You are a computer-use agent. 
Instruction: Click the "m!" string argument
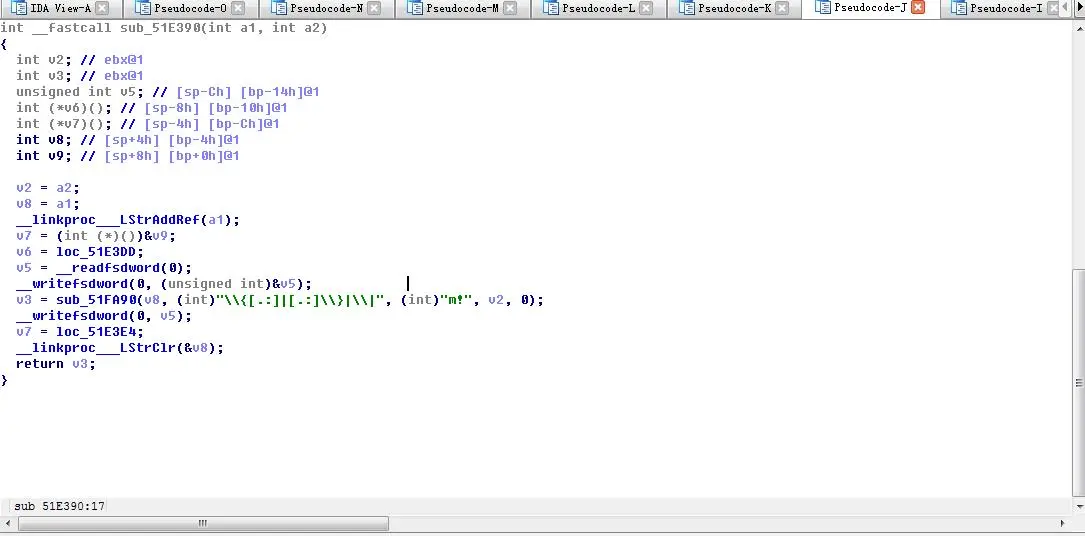[x=455, y=299]
